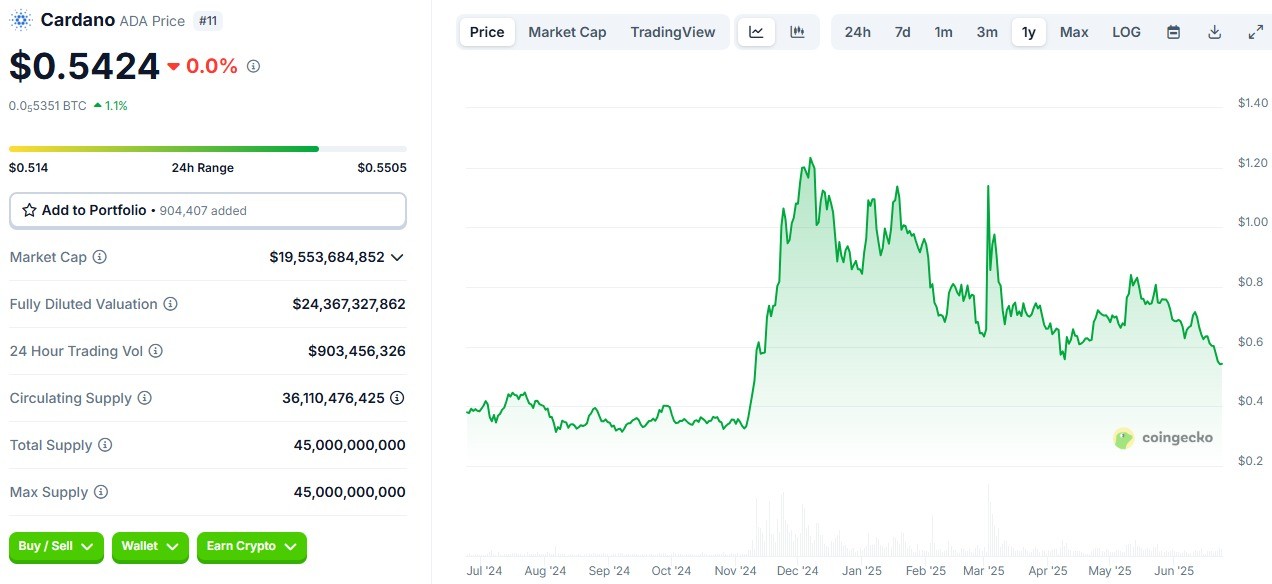Viewport: 1272px width, 584px height.
Task: Show Circulating Supply info icon
Action: [145, 398]
